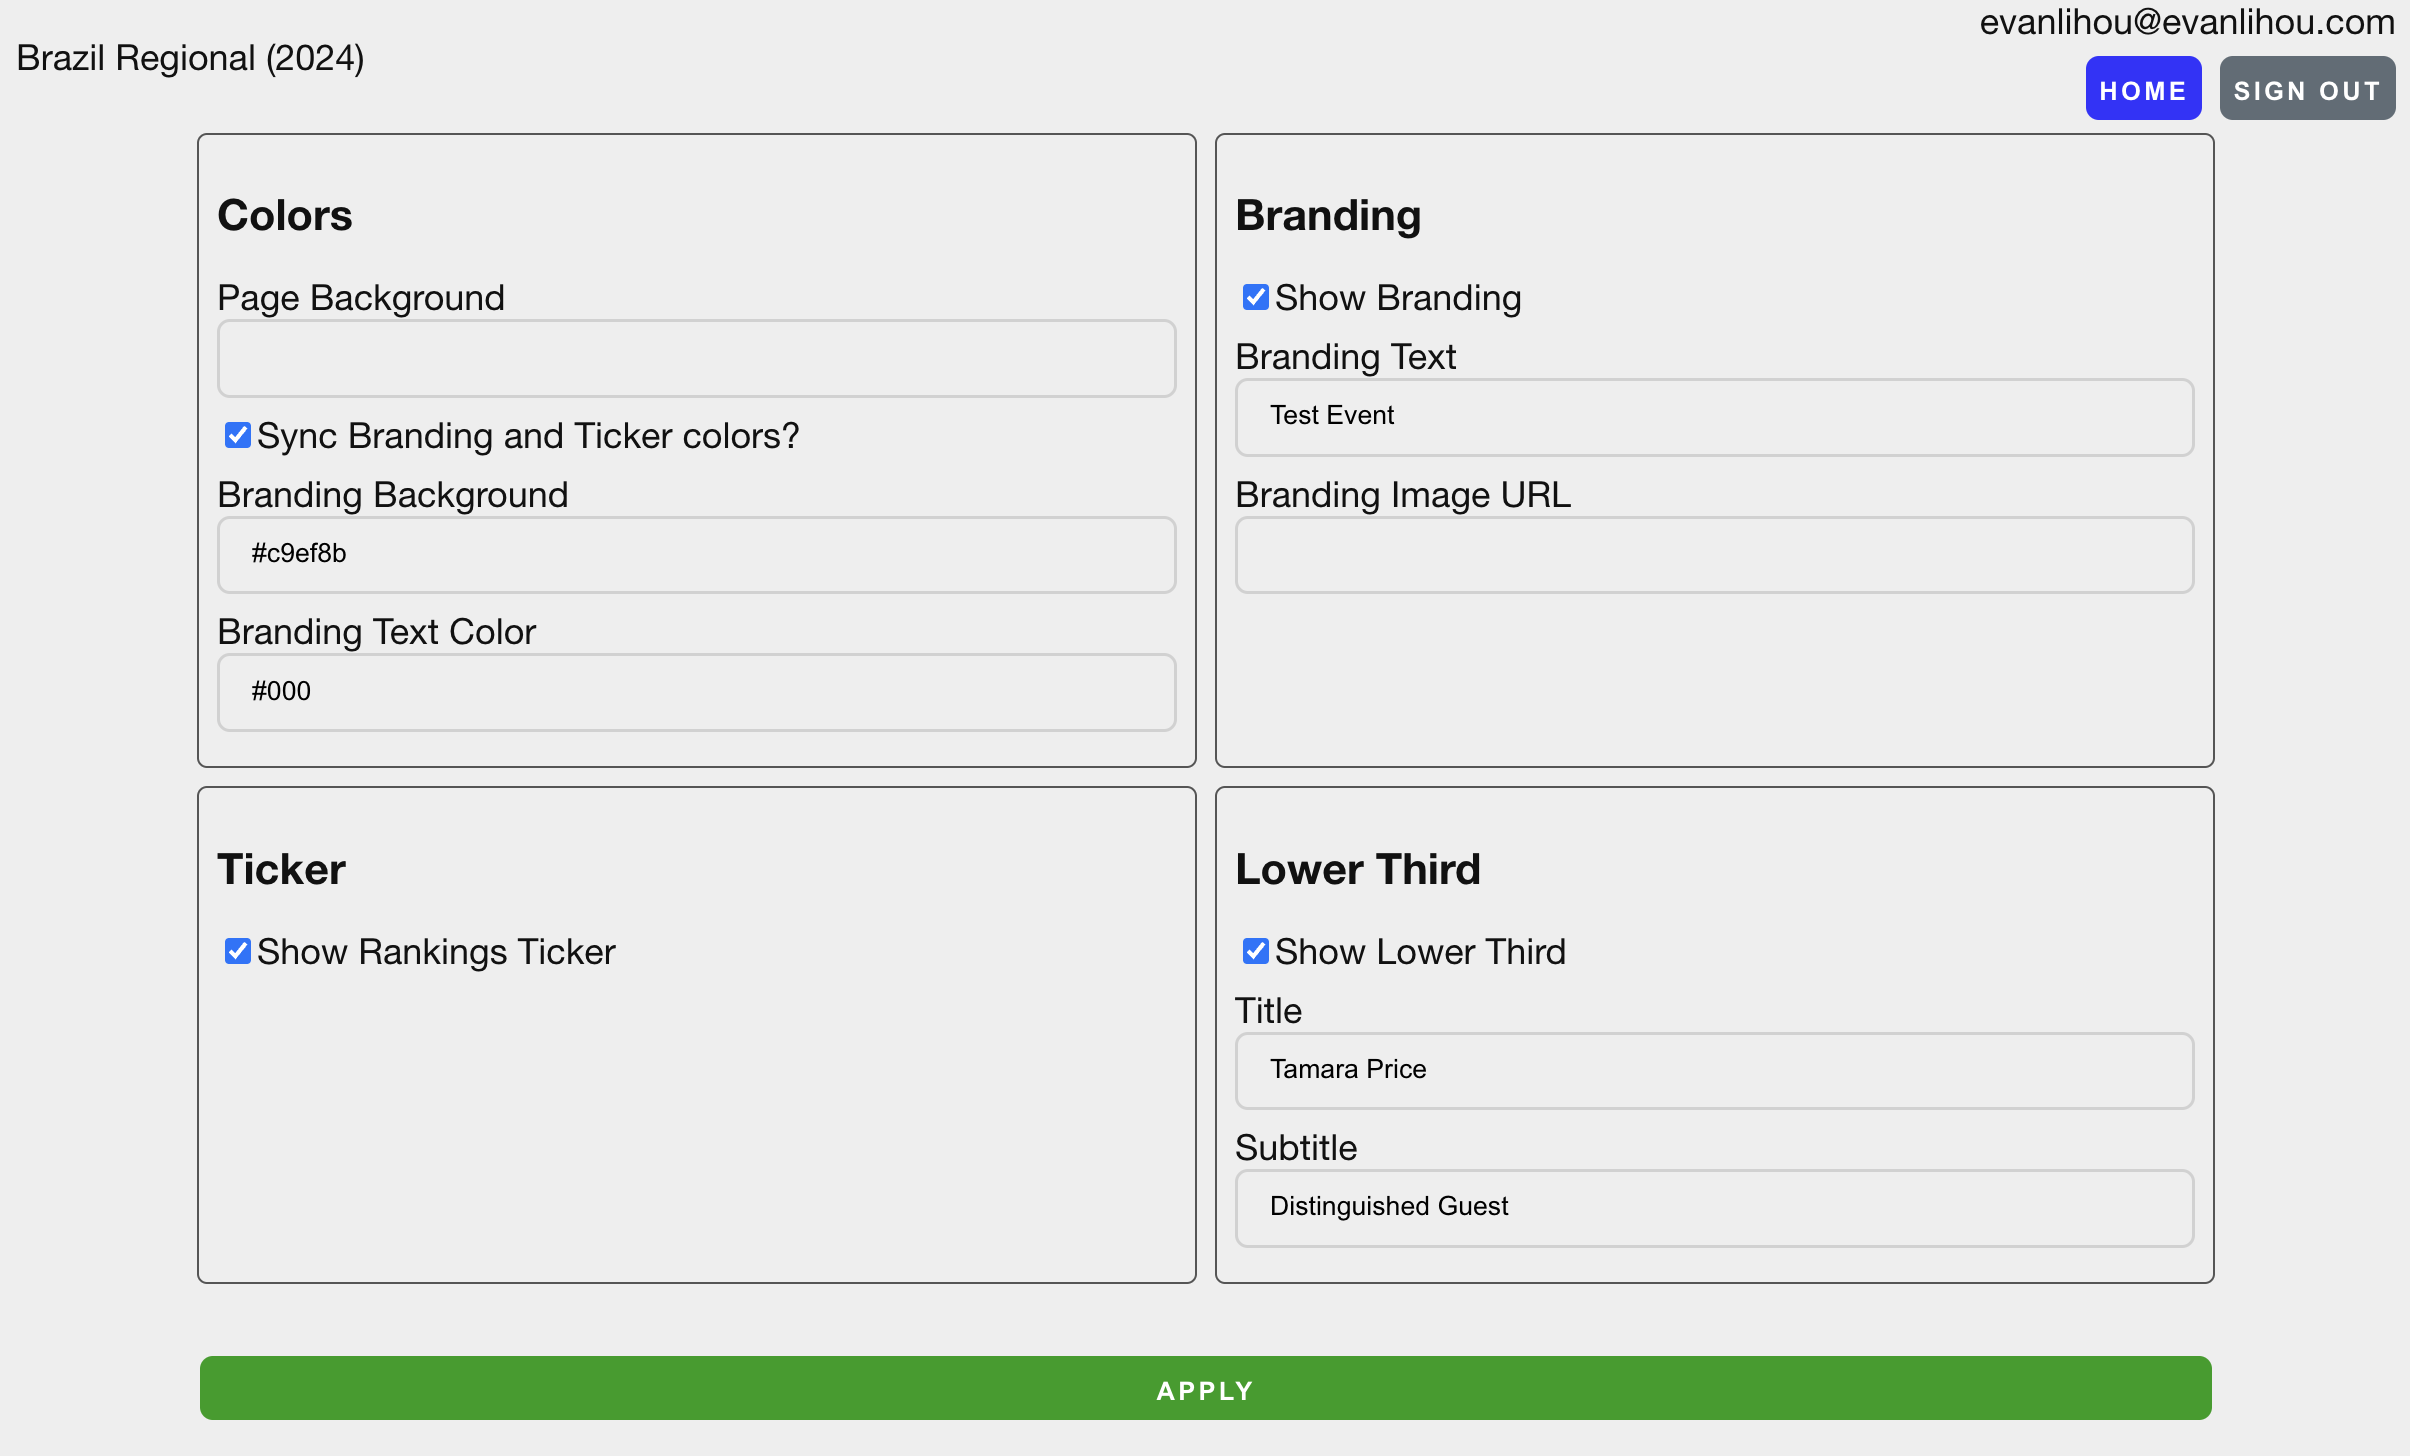Viewport: 2410px width, 1456px height.
Task: Click the SIGN OUT button
Action: (x=2307, y=88)
